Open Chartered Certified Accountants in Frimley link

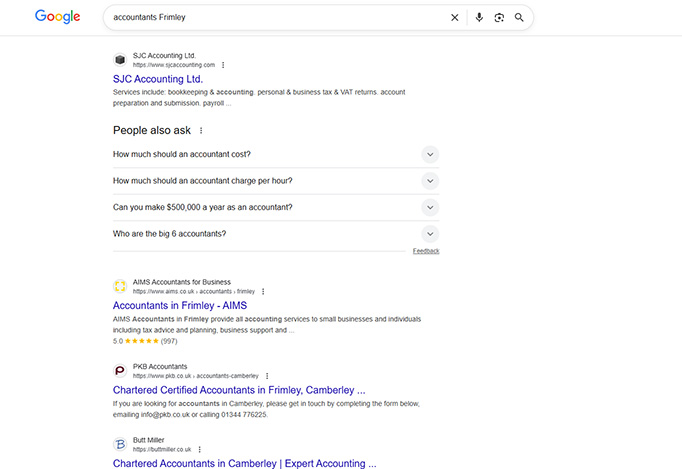pyautogui.click(x=239, y=390)
